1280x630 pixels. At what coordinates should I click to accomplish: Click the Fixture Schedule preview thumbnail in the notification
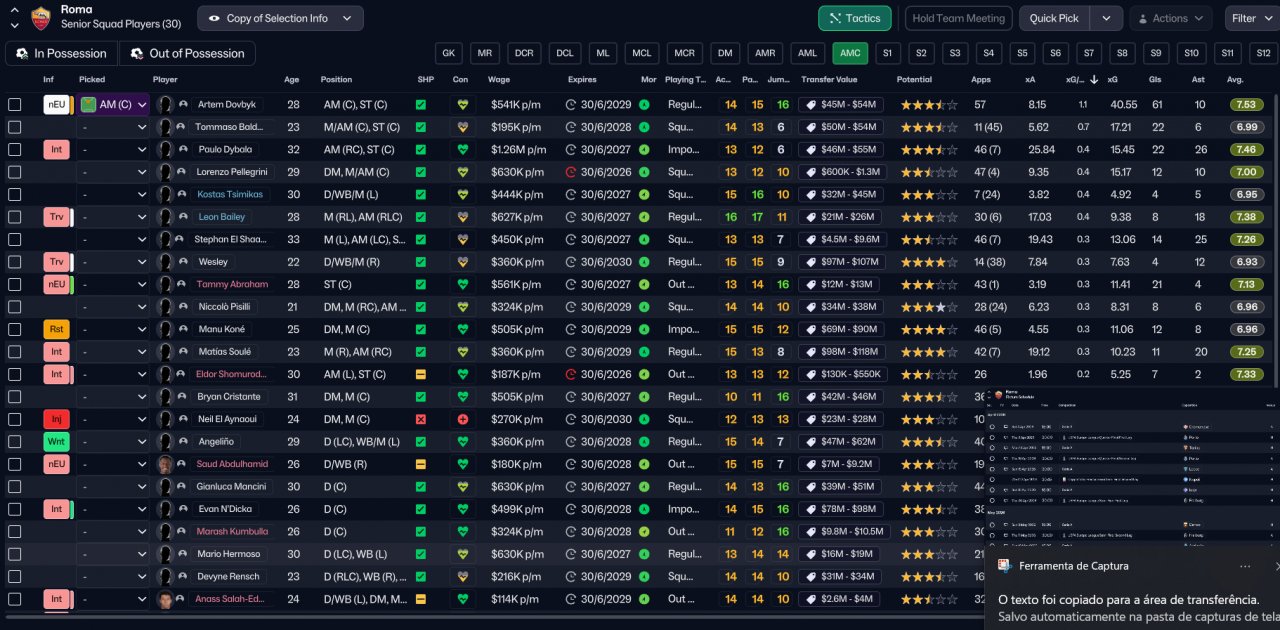(1132, 468)
